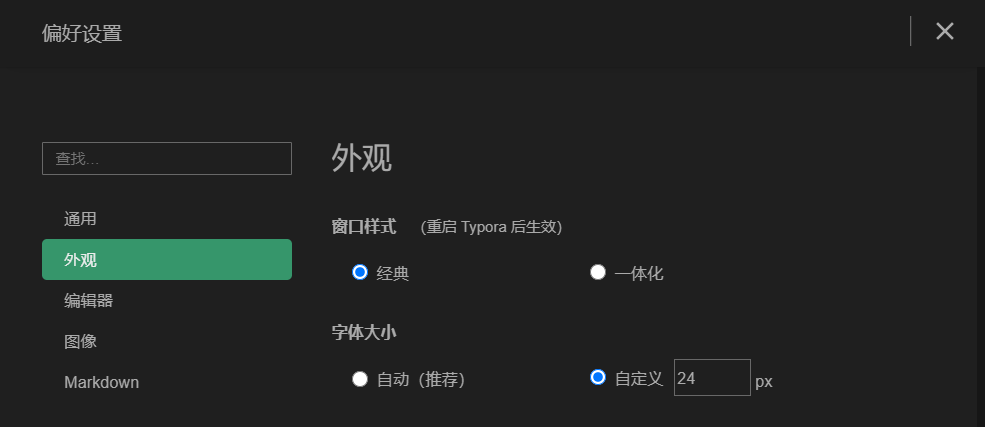The image size is (985, 427).
Task: Click the 偏好设置 title text
Action: (82, 33)
